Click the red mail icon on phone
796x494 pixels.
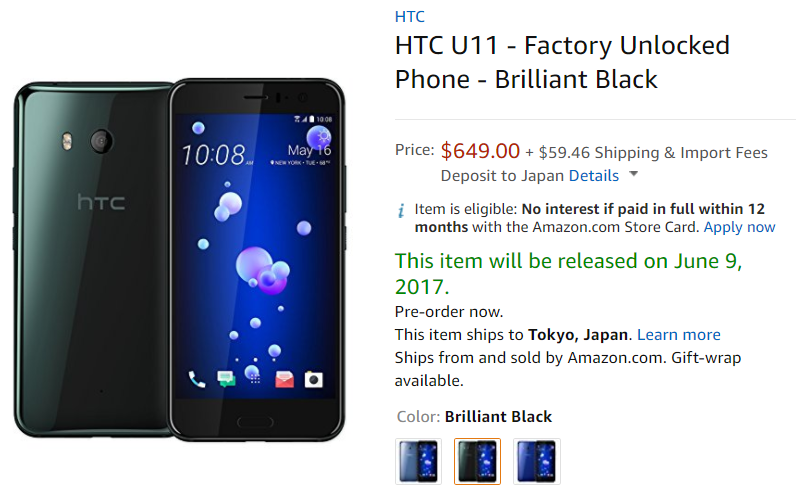pyautogui.click(x=284, y=379)
